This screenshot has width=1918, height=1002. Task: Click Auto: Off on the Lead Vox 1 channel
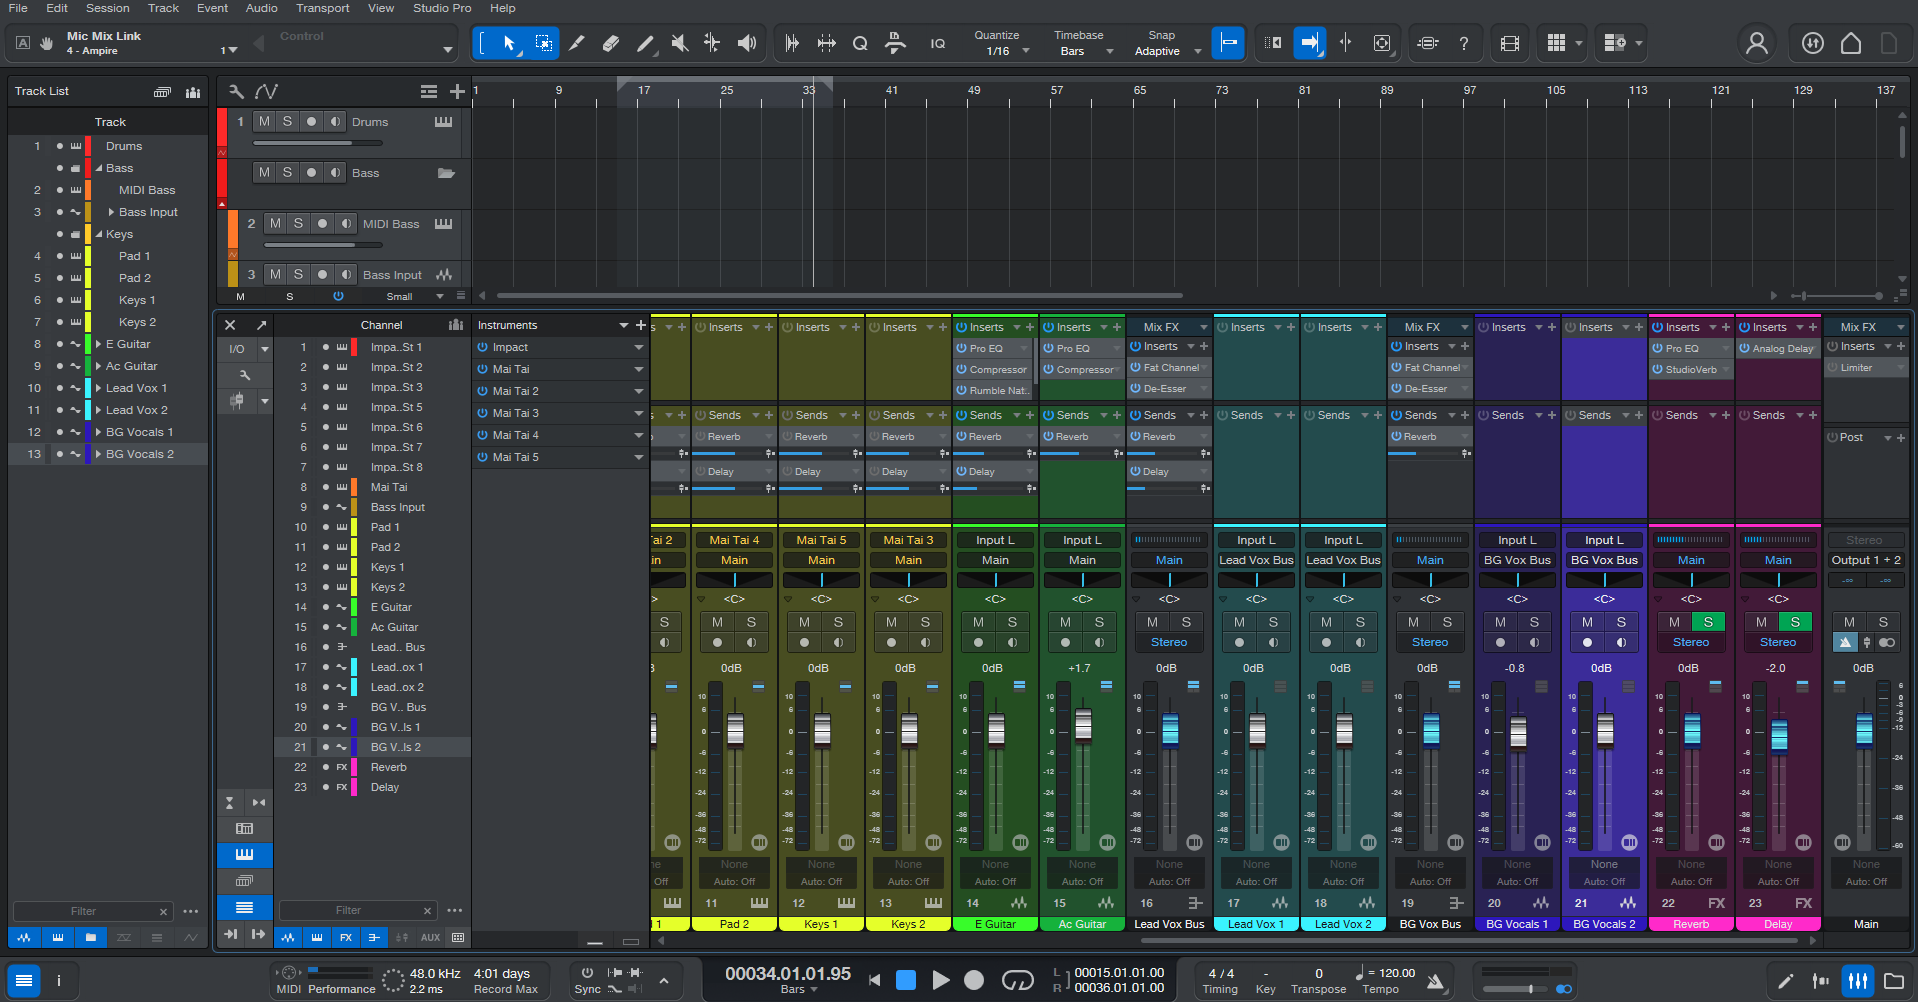click(1256, 881)
